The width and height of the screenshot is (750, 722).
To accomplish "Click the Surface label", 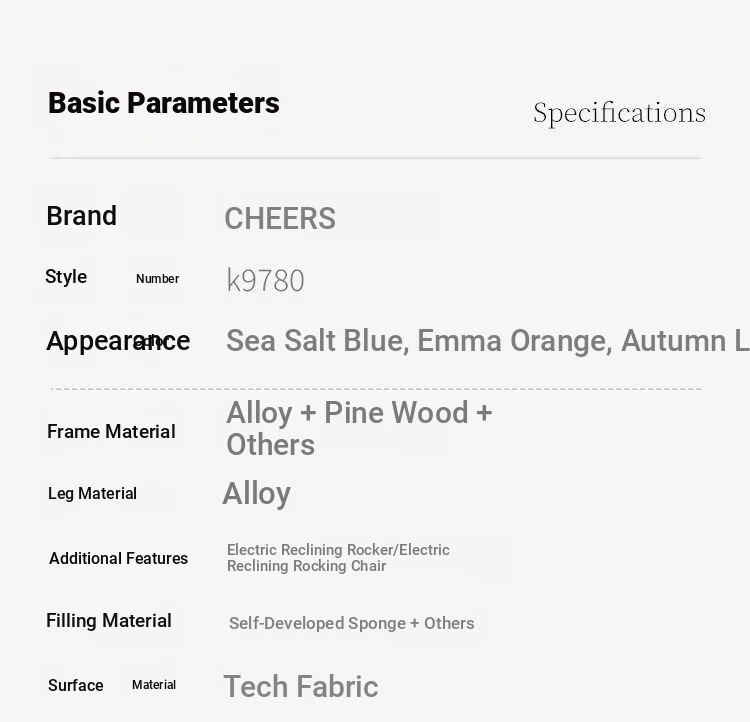I will click(76, 685).
